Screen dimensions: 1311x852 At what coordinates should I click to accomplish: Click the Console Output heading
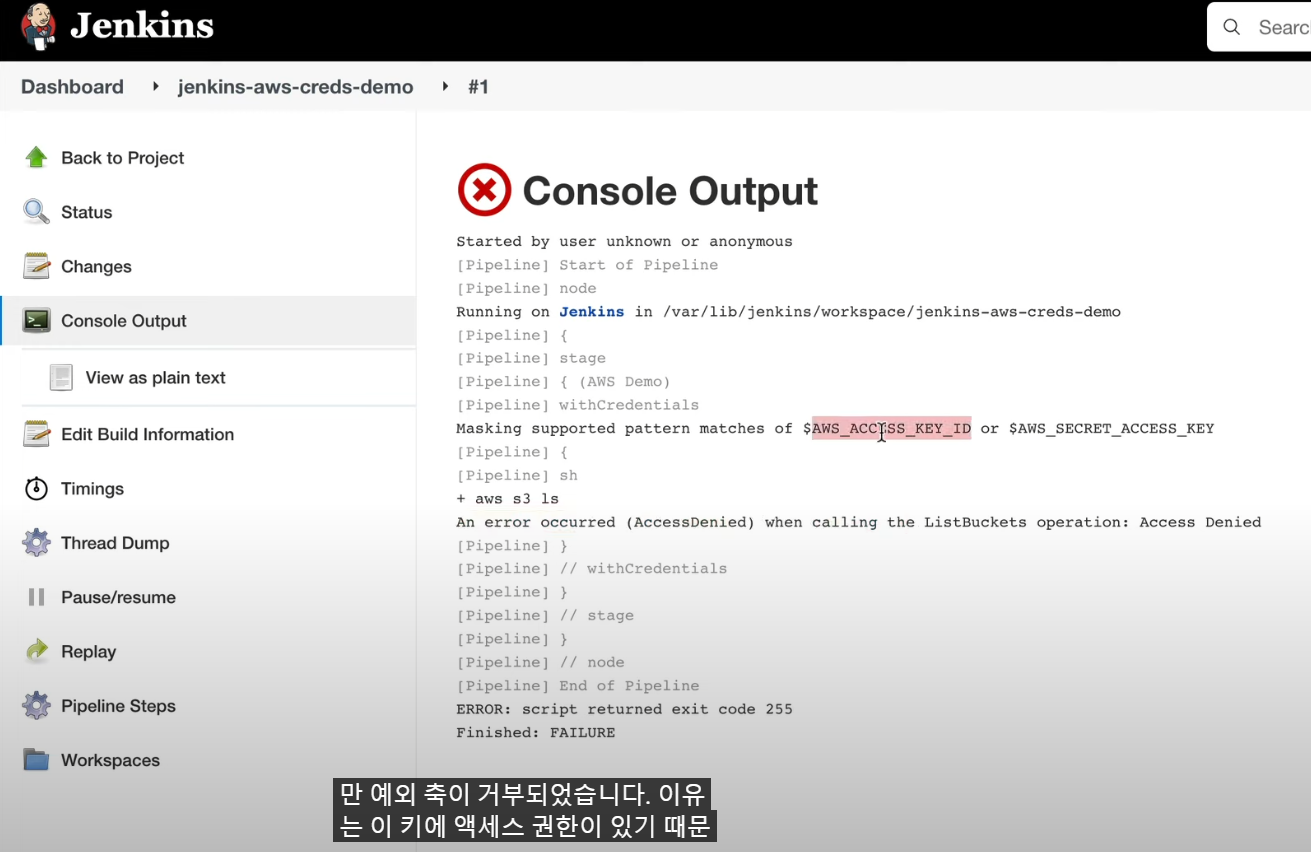[670, 191]
